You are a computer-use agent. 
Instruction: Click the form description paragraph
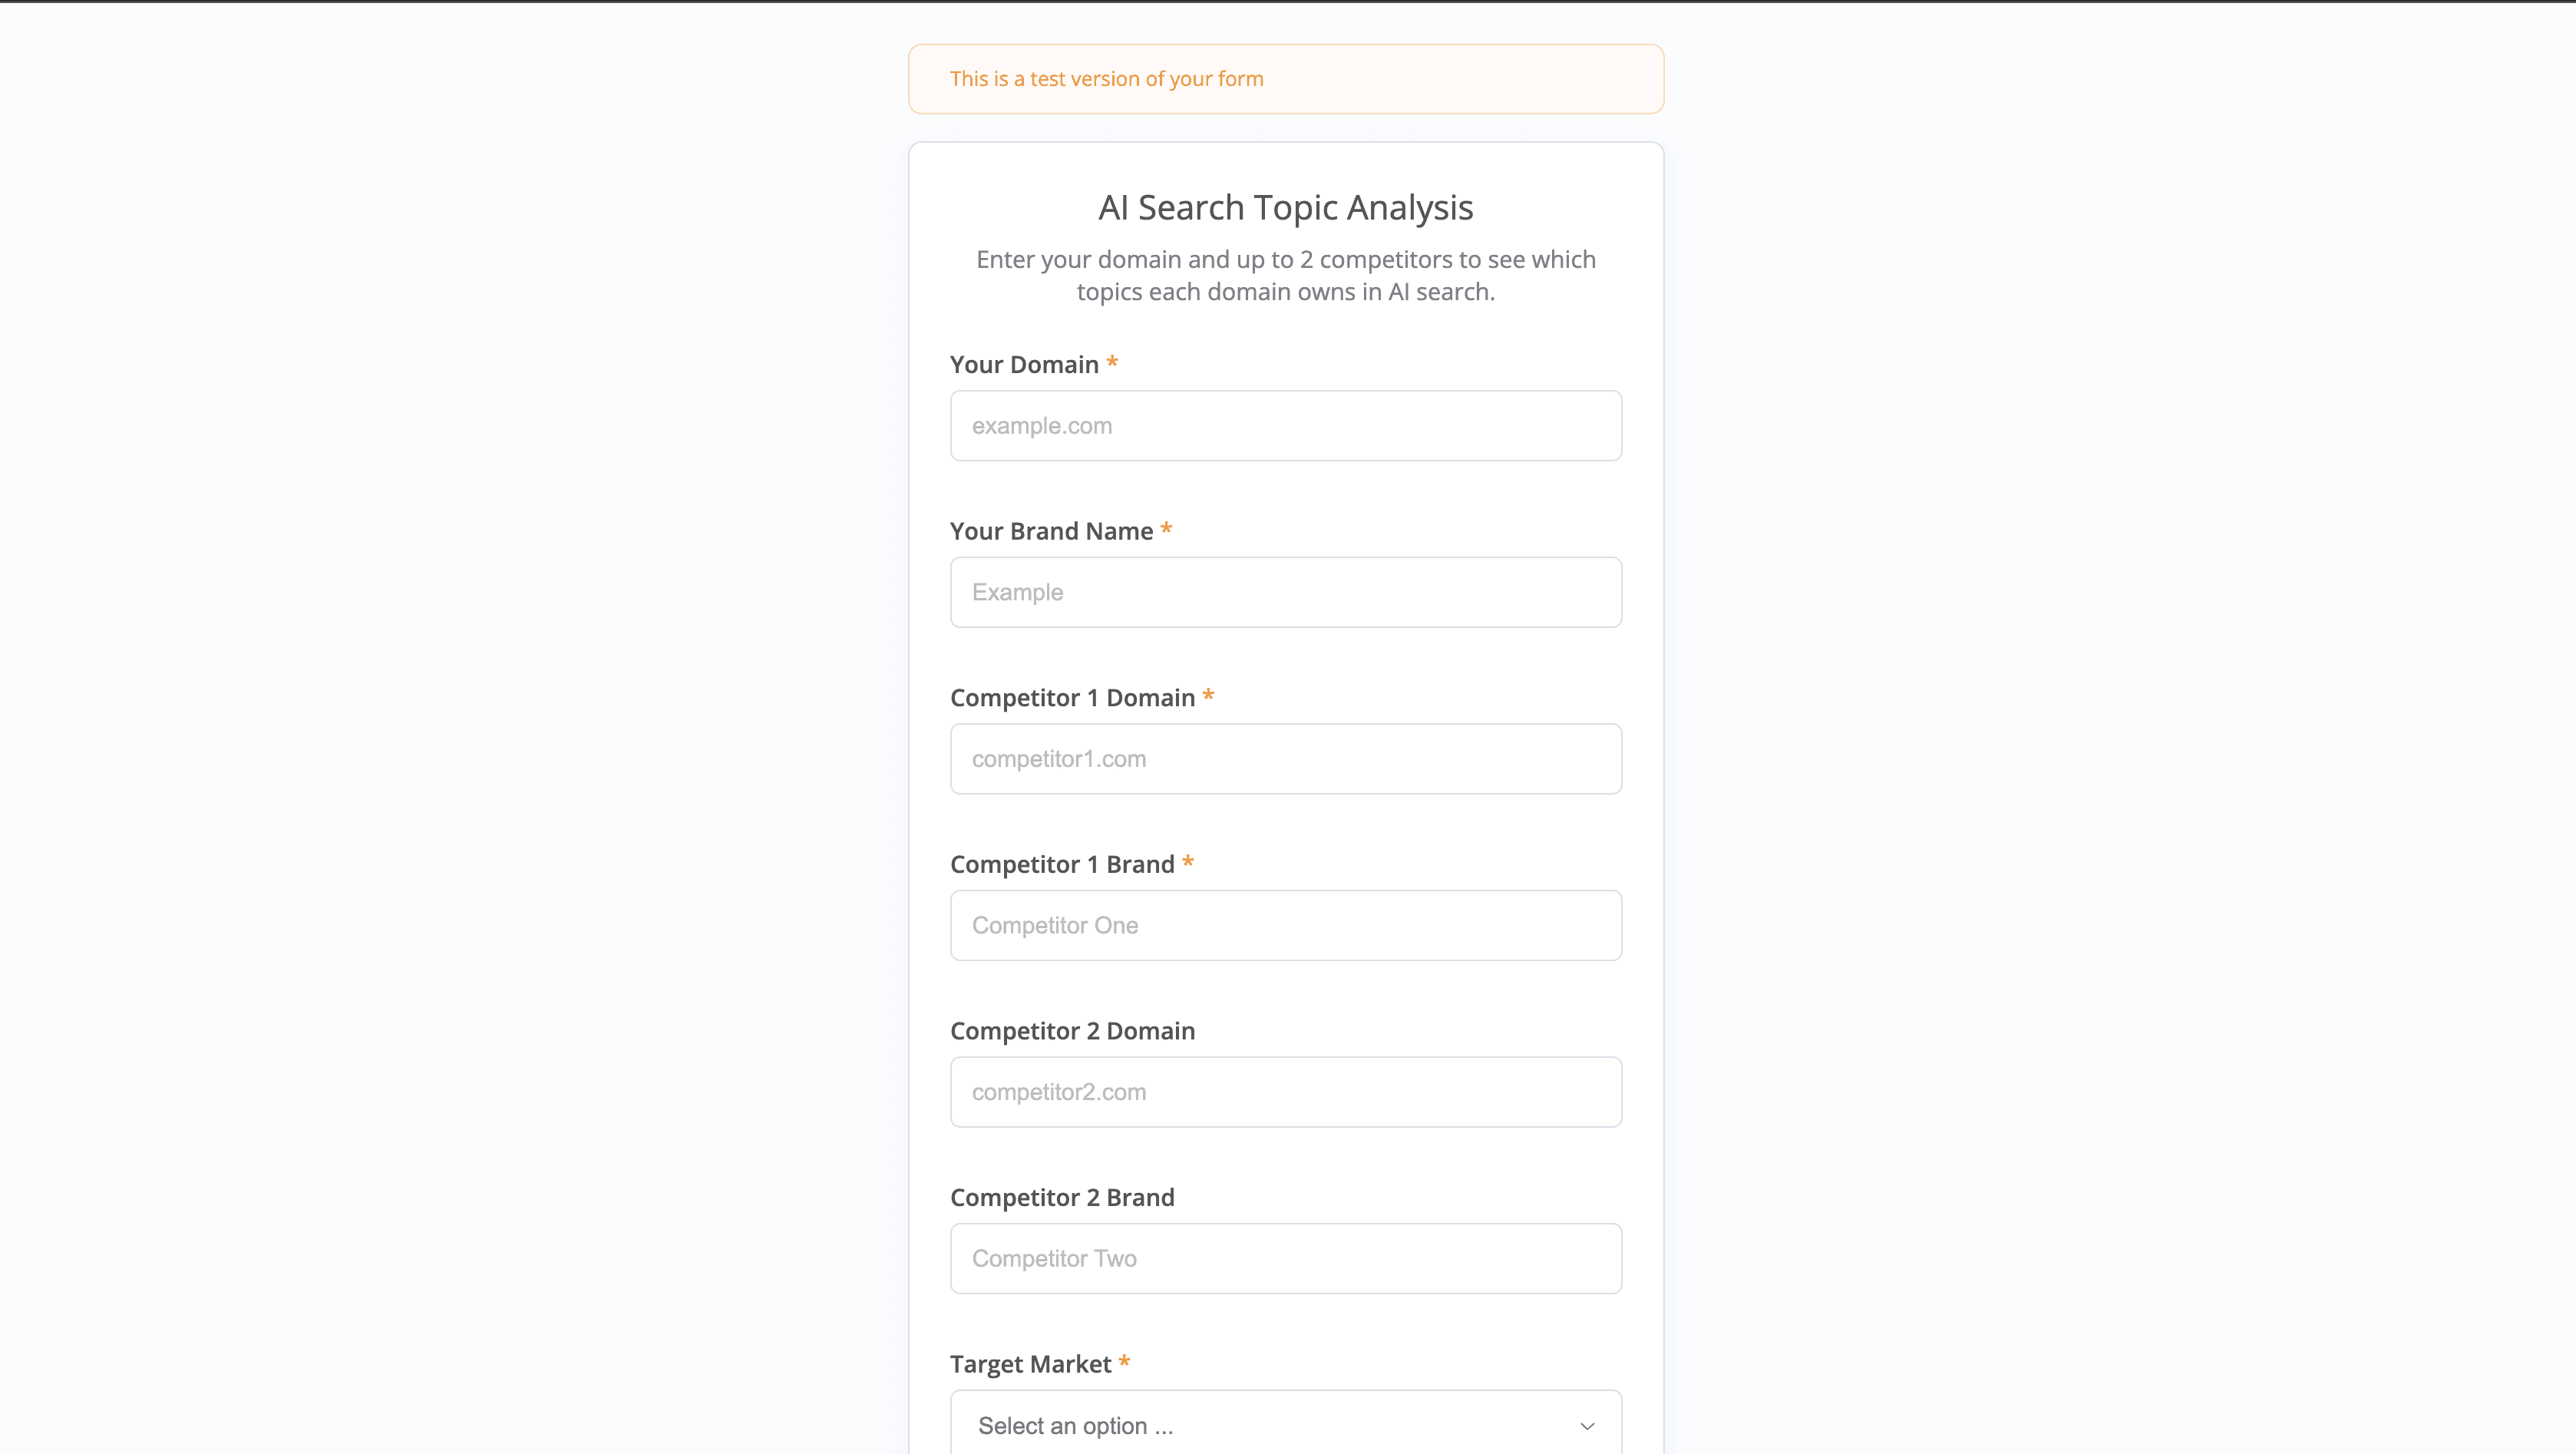[1285, 275]
